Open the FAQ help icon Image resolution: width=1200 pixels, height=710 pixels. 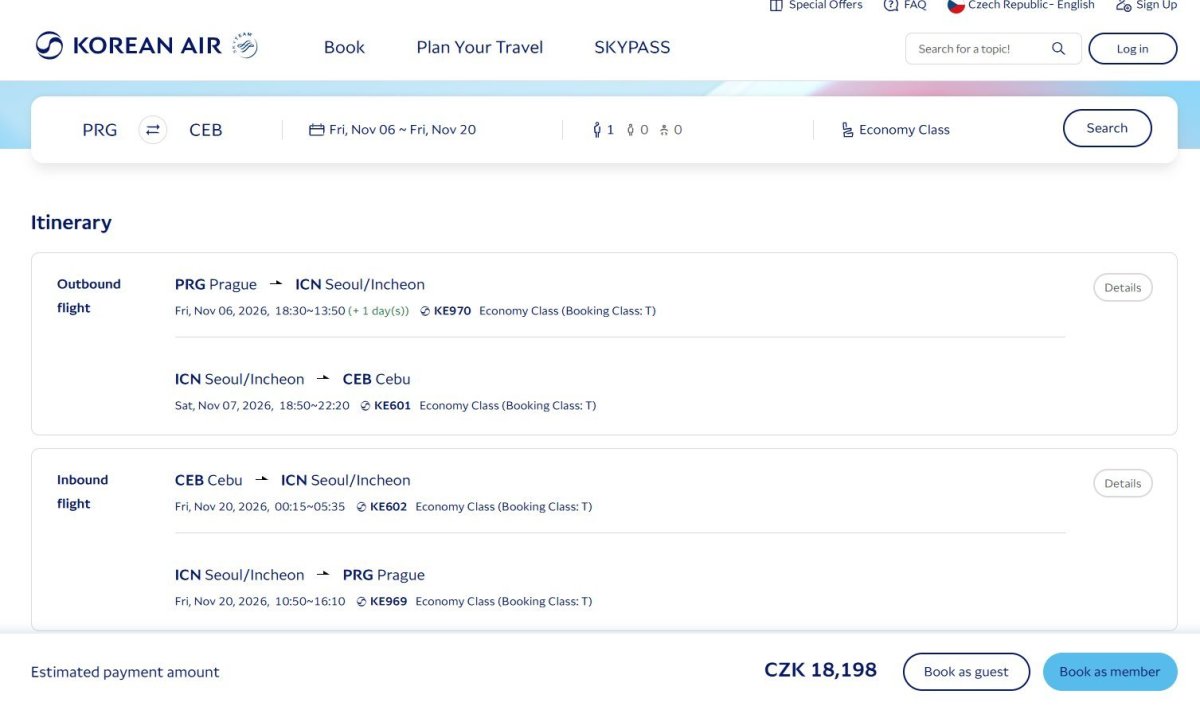coord(891,5)
